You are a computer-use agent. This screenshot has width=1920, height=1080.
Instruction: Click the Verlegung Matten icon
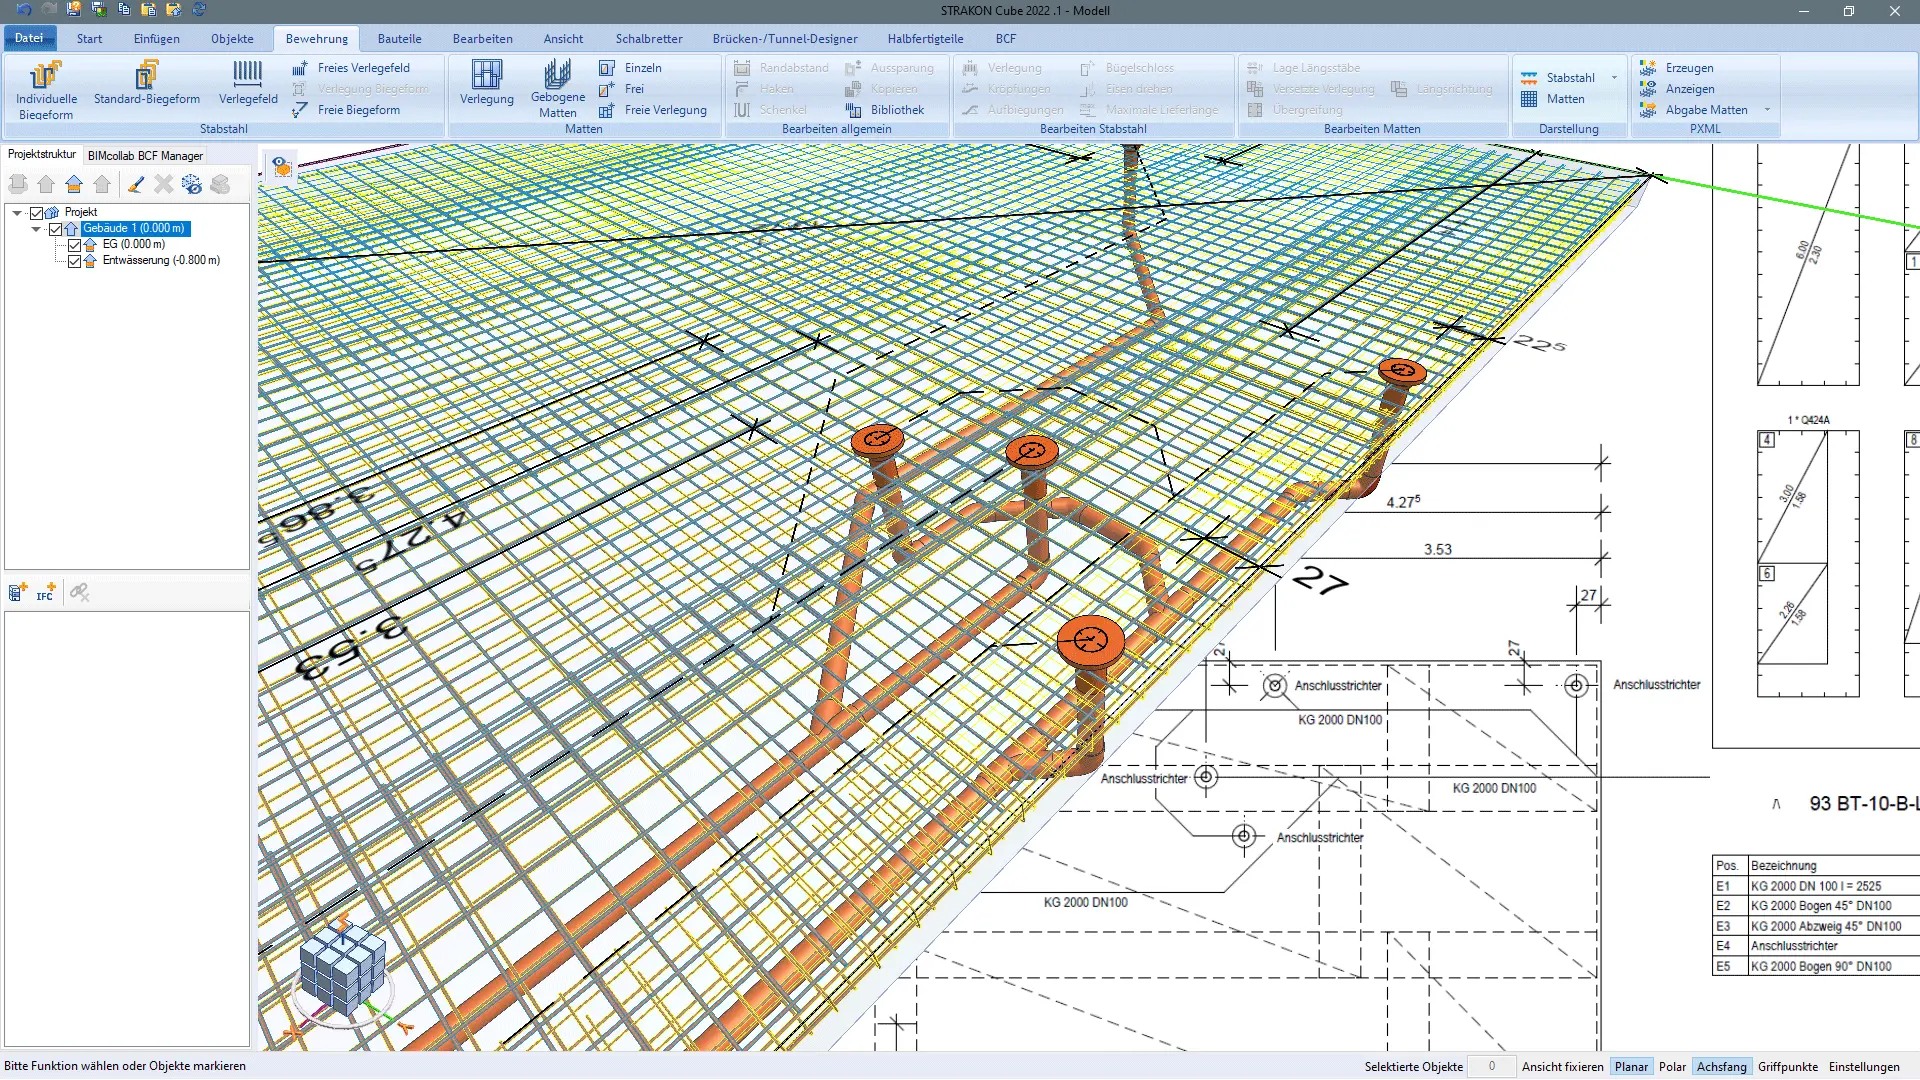486,76
